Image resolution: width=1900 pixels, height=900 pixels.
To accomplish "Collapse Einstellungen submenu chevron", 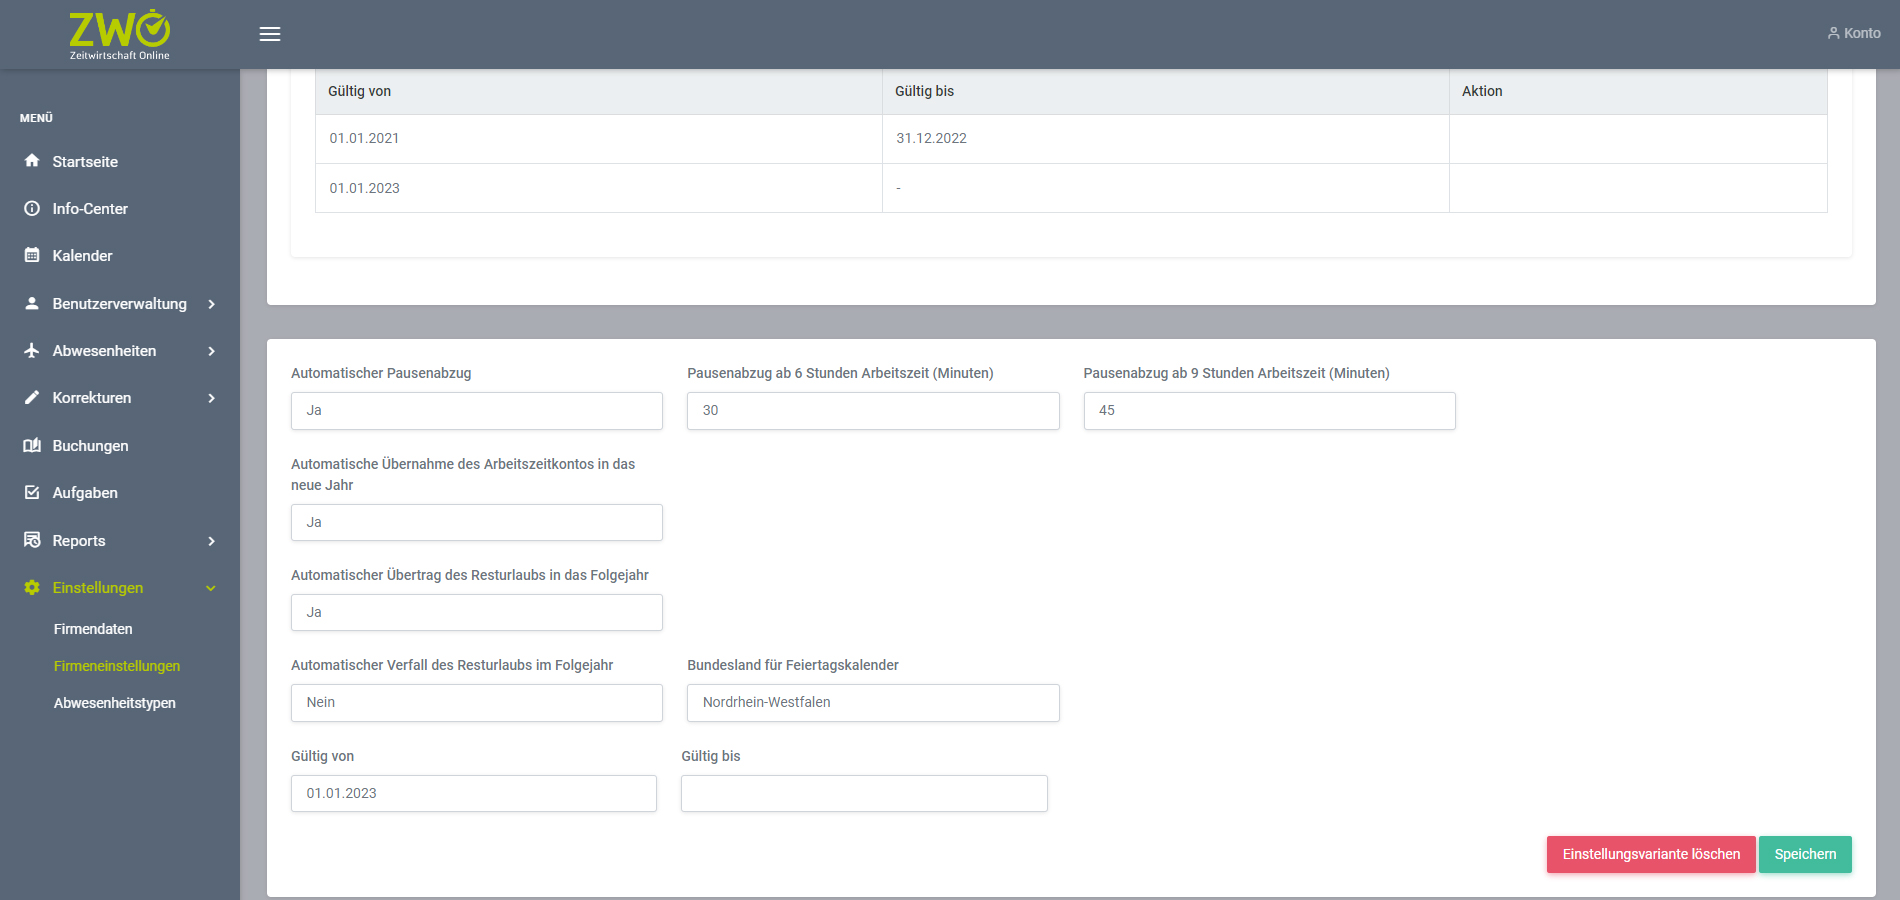I will pyautogui.click(x=211, y=588).
